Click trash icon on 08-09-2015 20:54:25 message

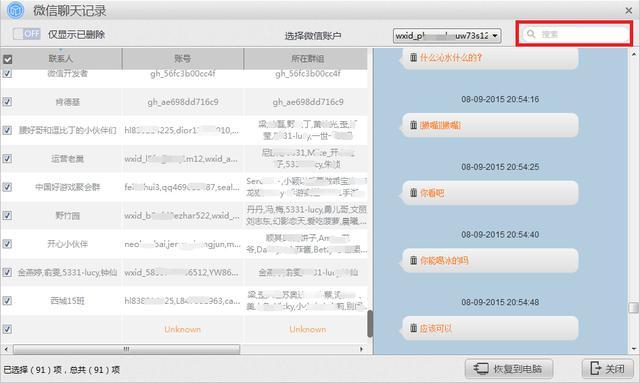[x=413, y=192]
